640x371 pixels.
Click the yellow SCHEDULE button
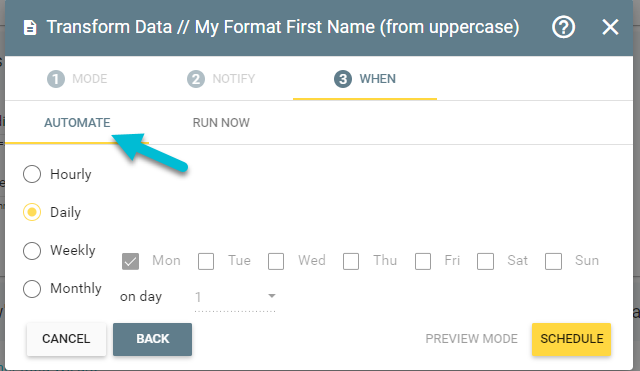571,339
